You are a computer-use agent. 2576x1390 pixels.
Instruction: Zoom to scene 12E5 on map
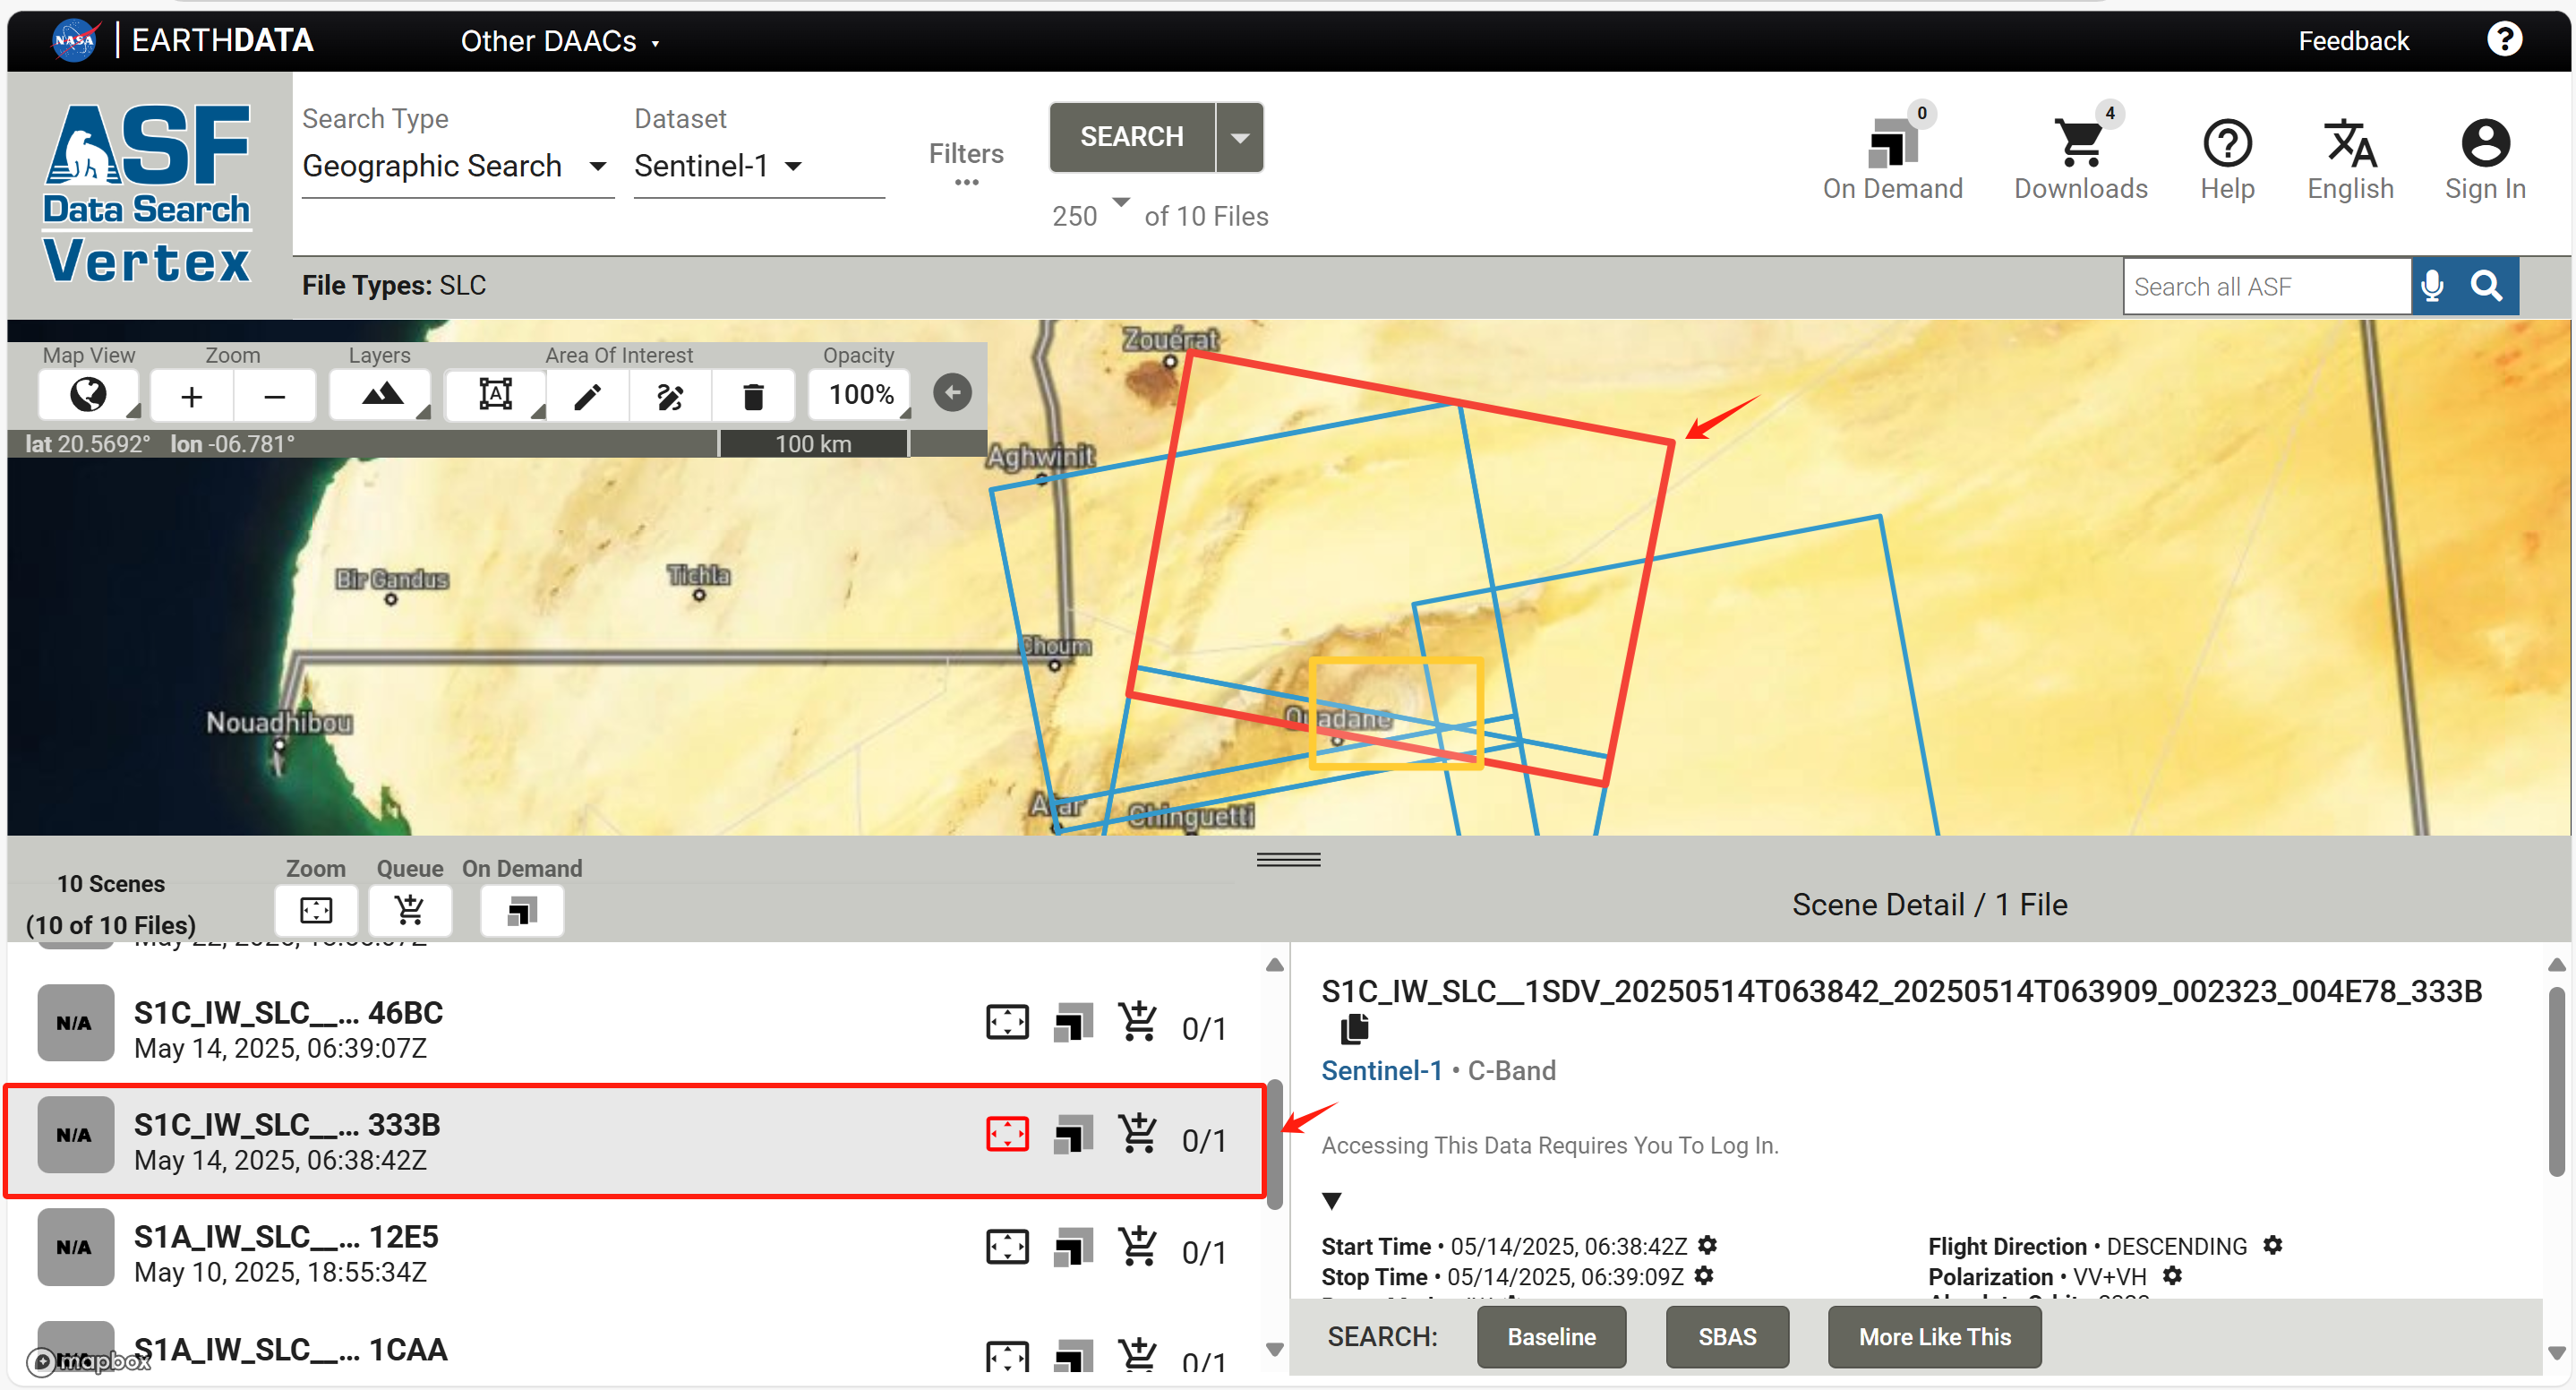[x=1007, y=1247]
